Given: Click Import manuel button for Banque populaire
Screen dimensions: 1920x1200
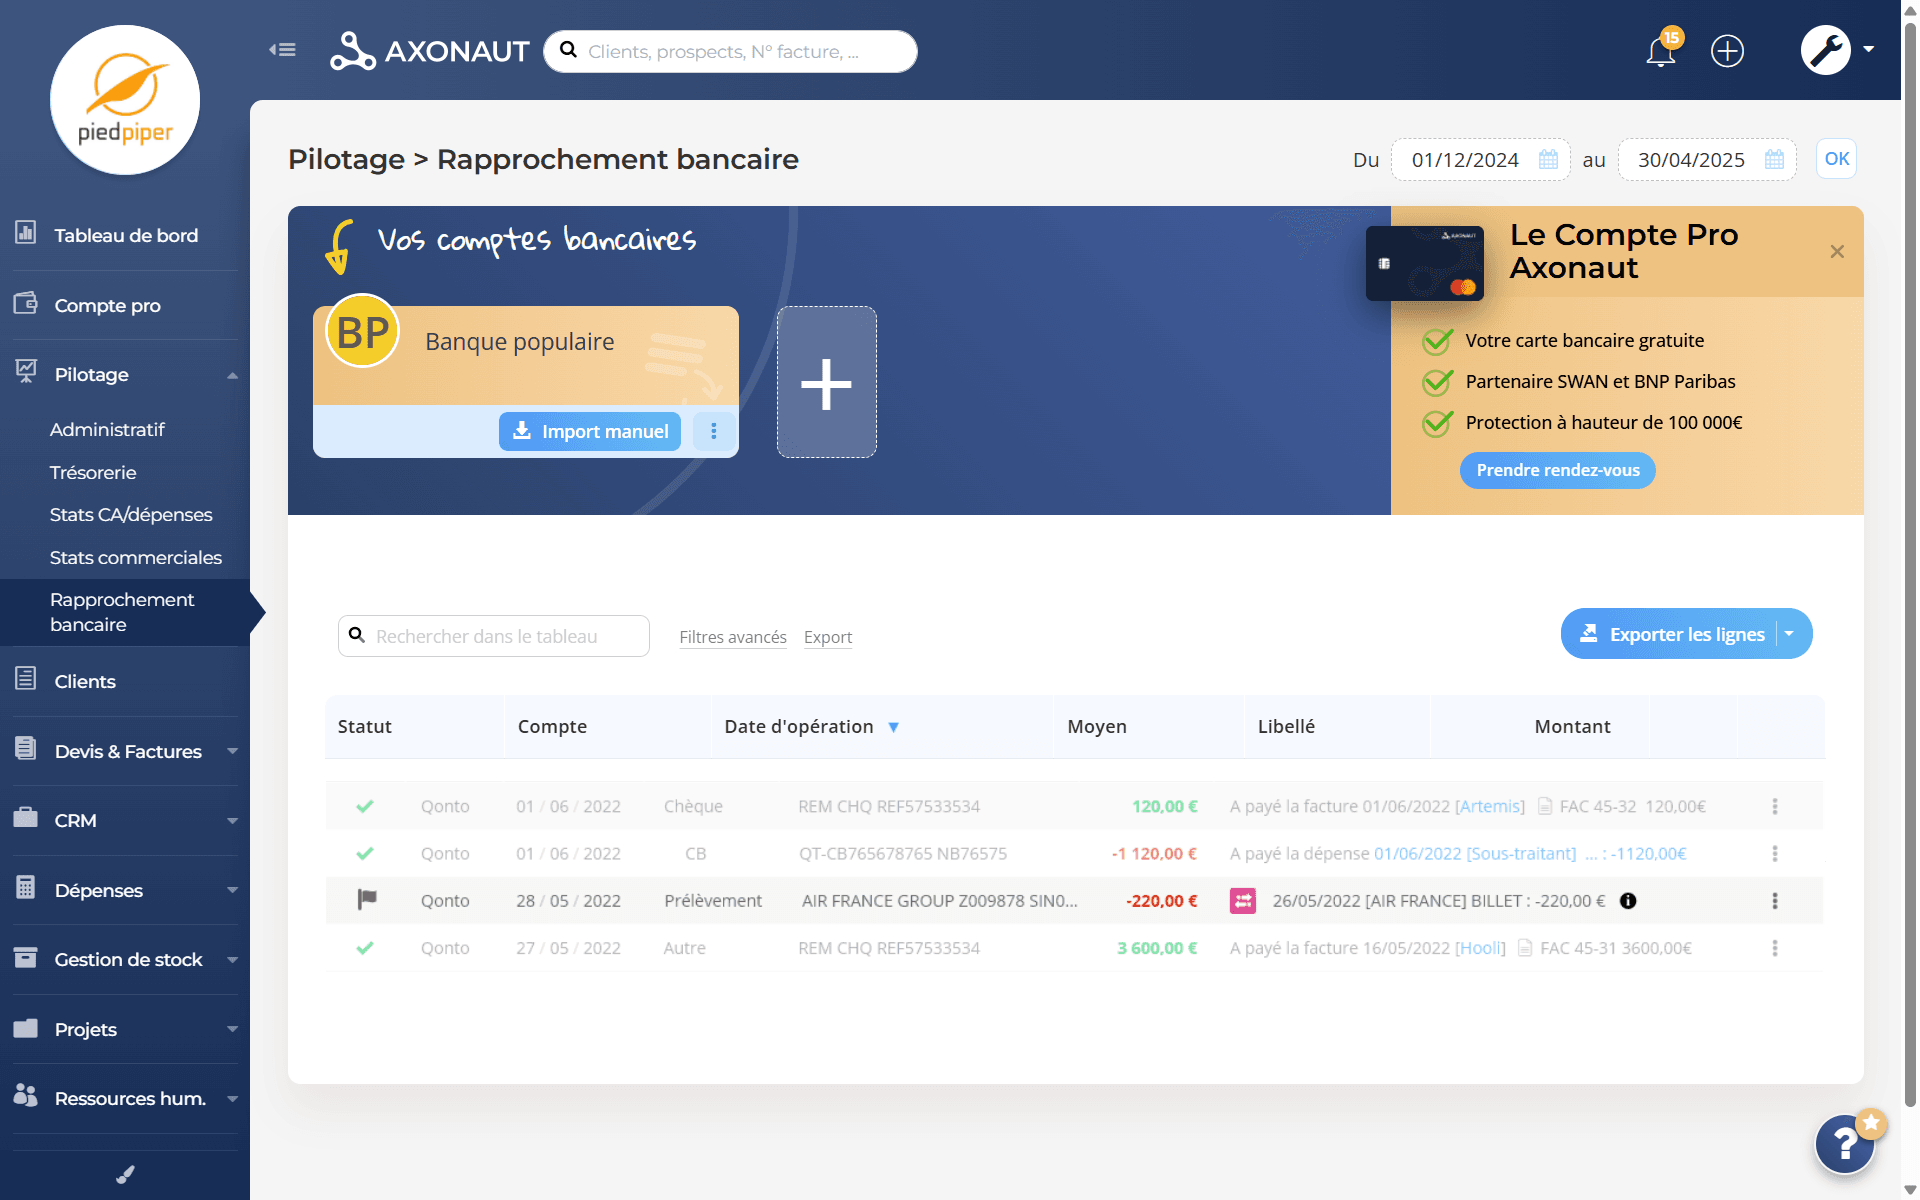Looking at the screenshot, I should click(590, 431).
